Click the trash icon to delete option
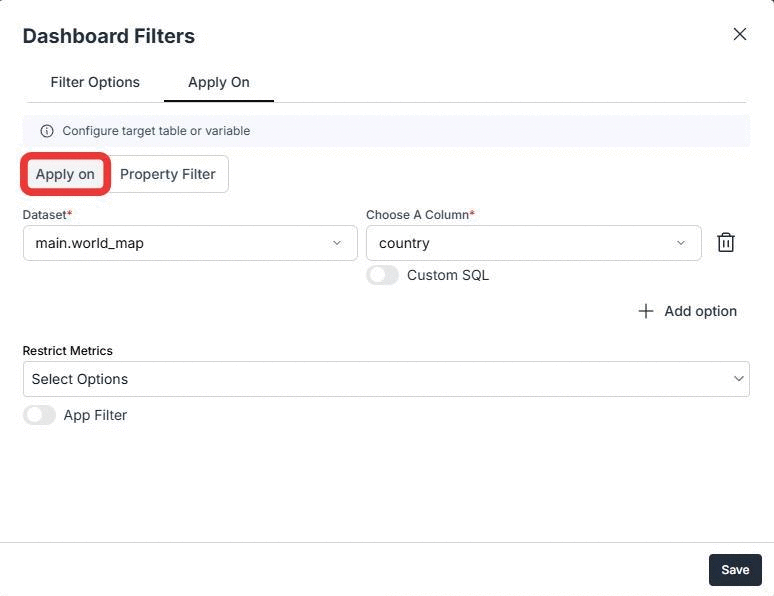774x596 pixels. click(x=726, y=242)
